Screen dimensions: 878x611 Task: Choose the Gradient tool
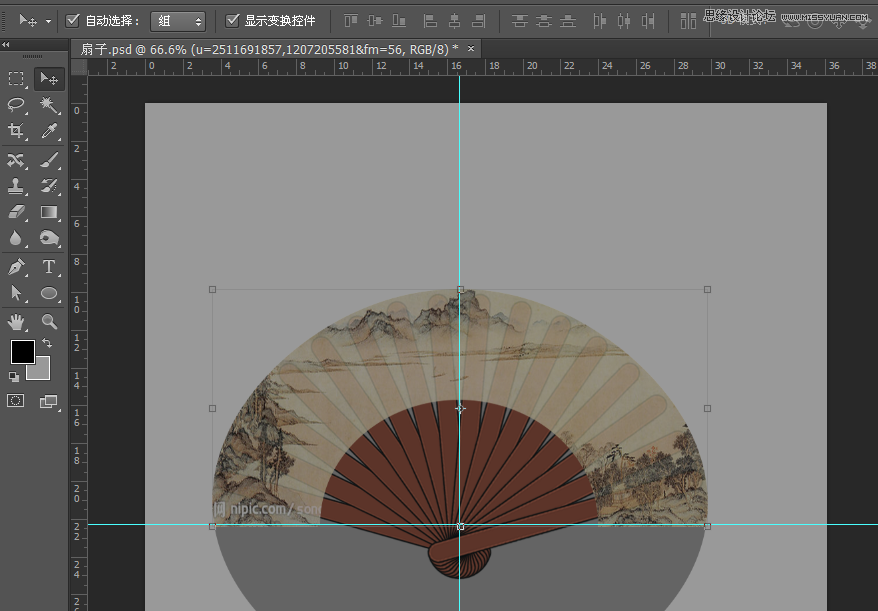(49, 212)
